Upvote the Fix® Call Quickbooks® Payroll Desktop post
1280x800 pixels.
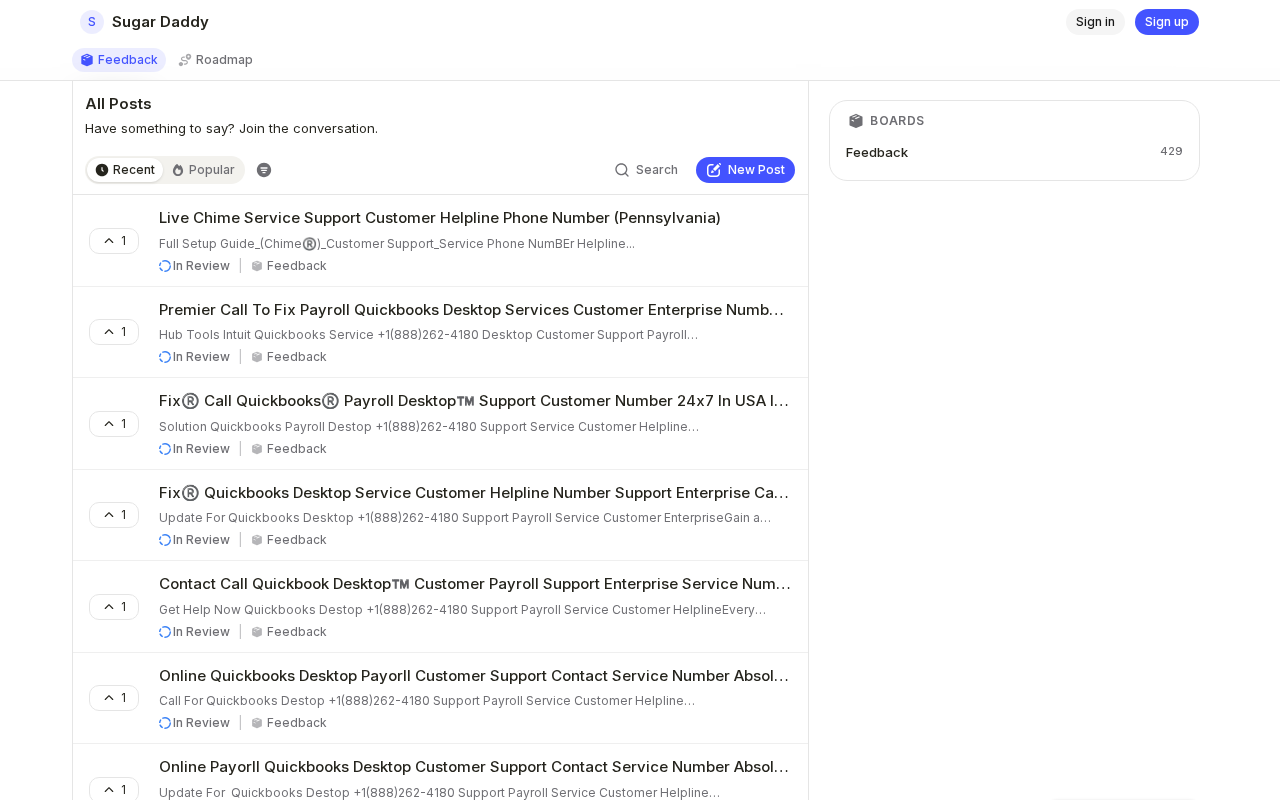point(114,424)
